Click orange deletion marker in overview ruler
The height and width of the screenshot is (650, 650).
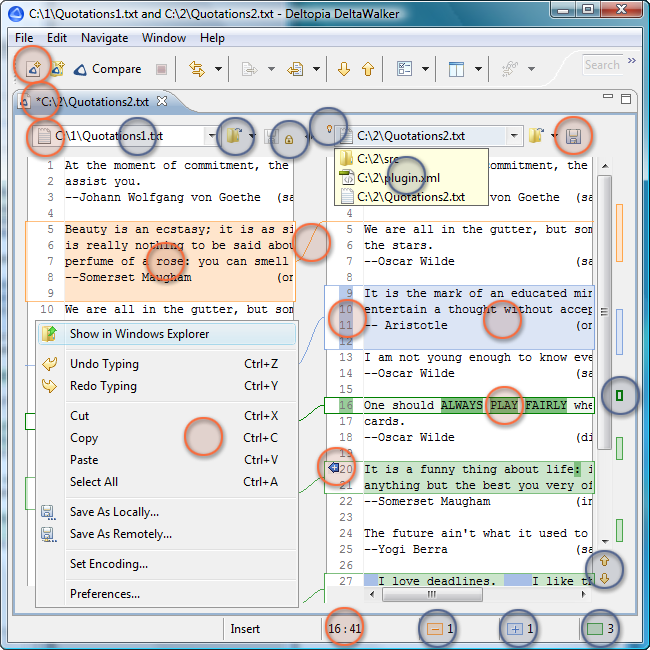pos(619,233)
